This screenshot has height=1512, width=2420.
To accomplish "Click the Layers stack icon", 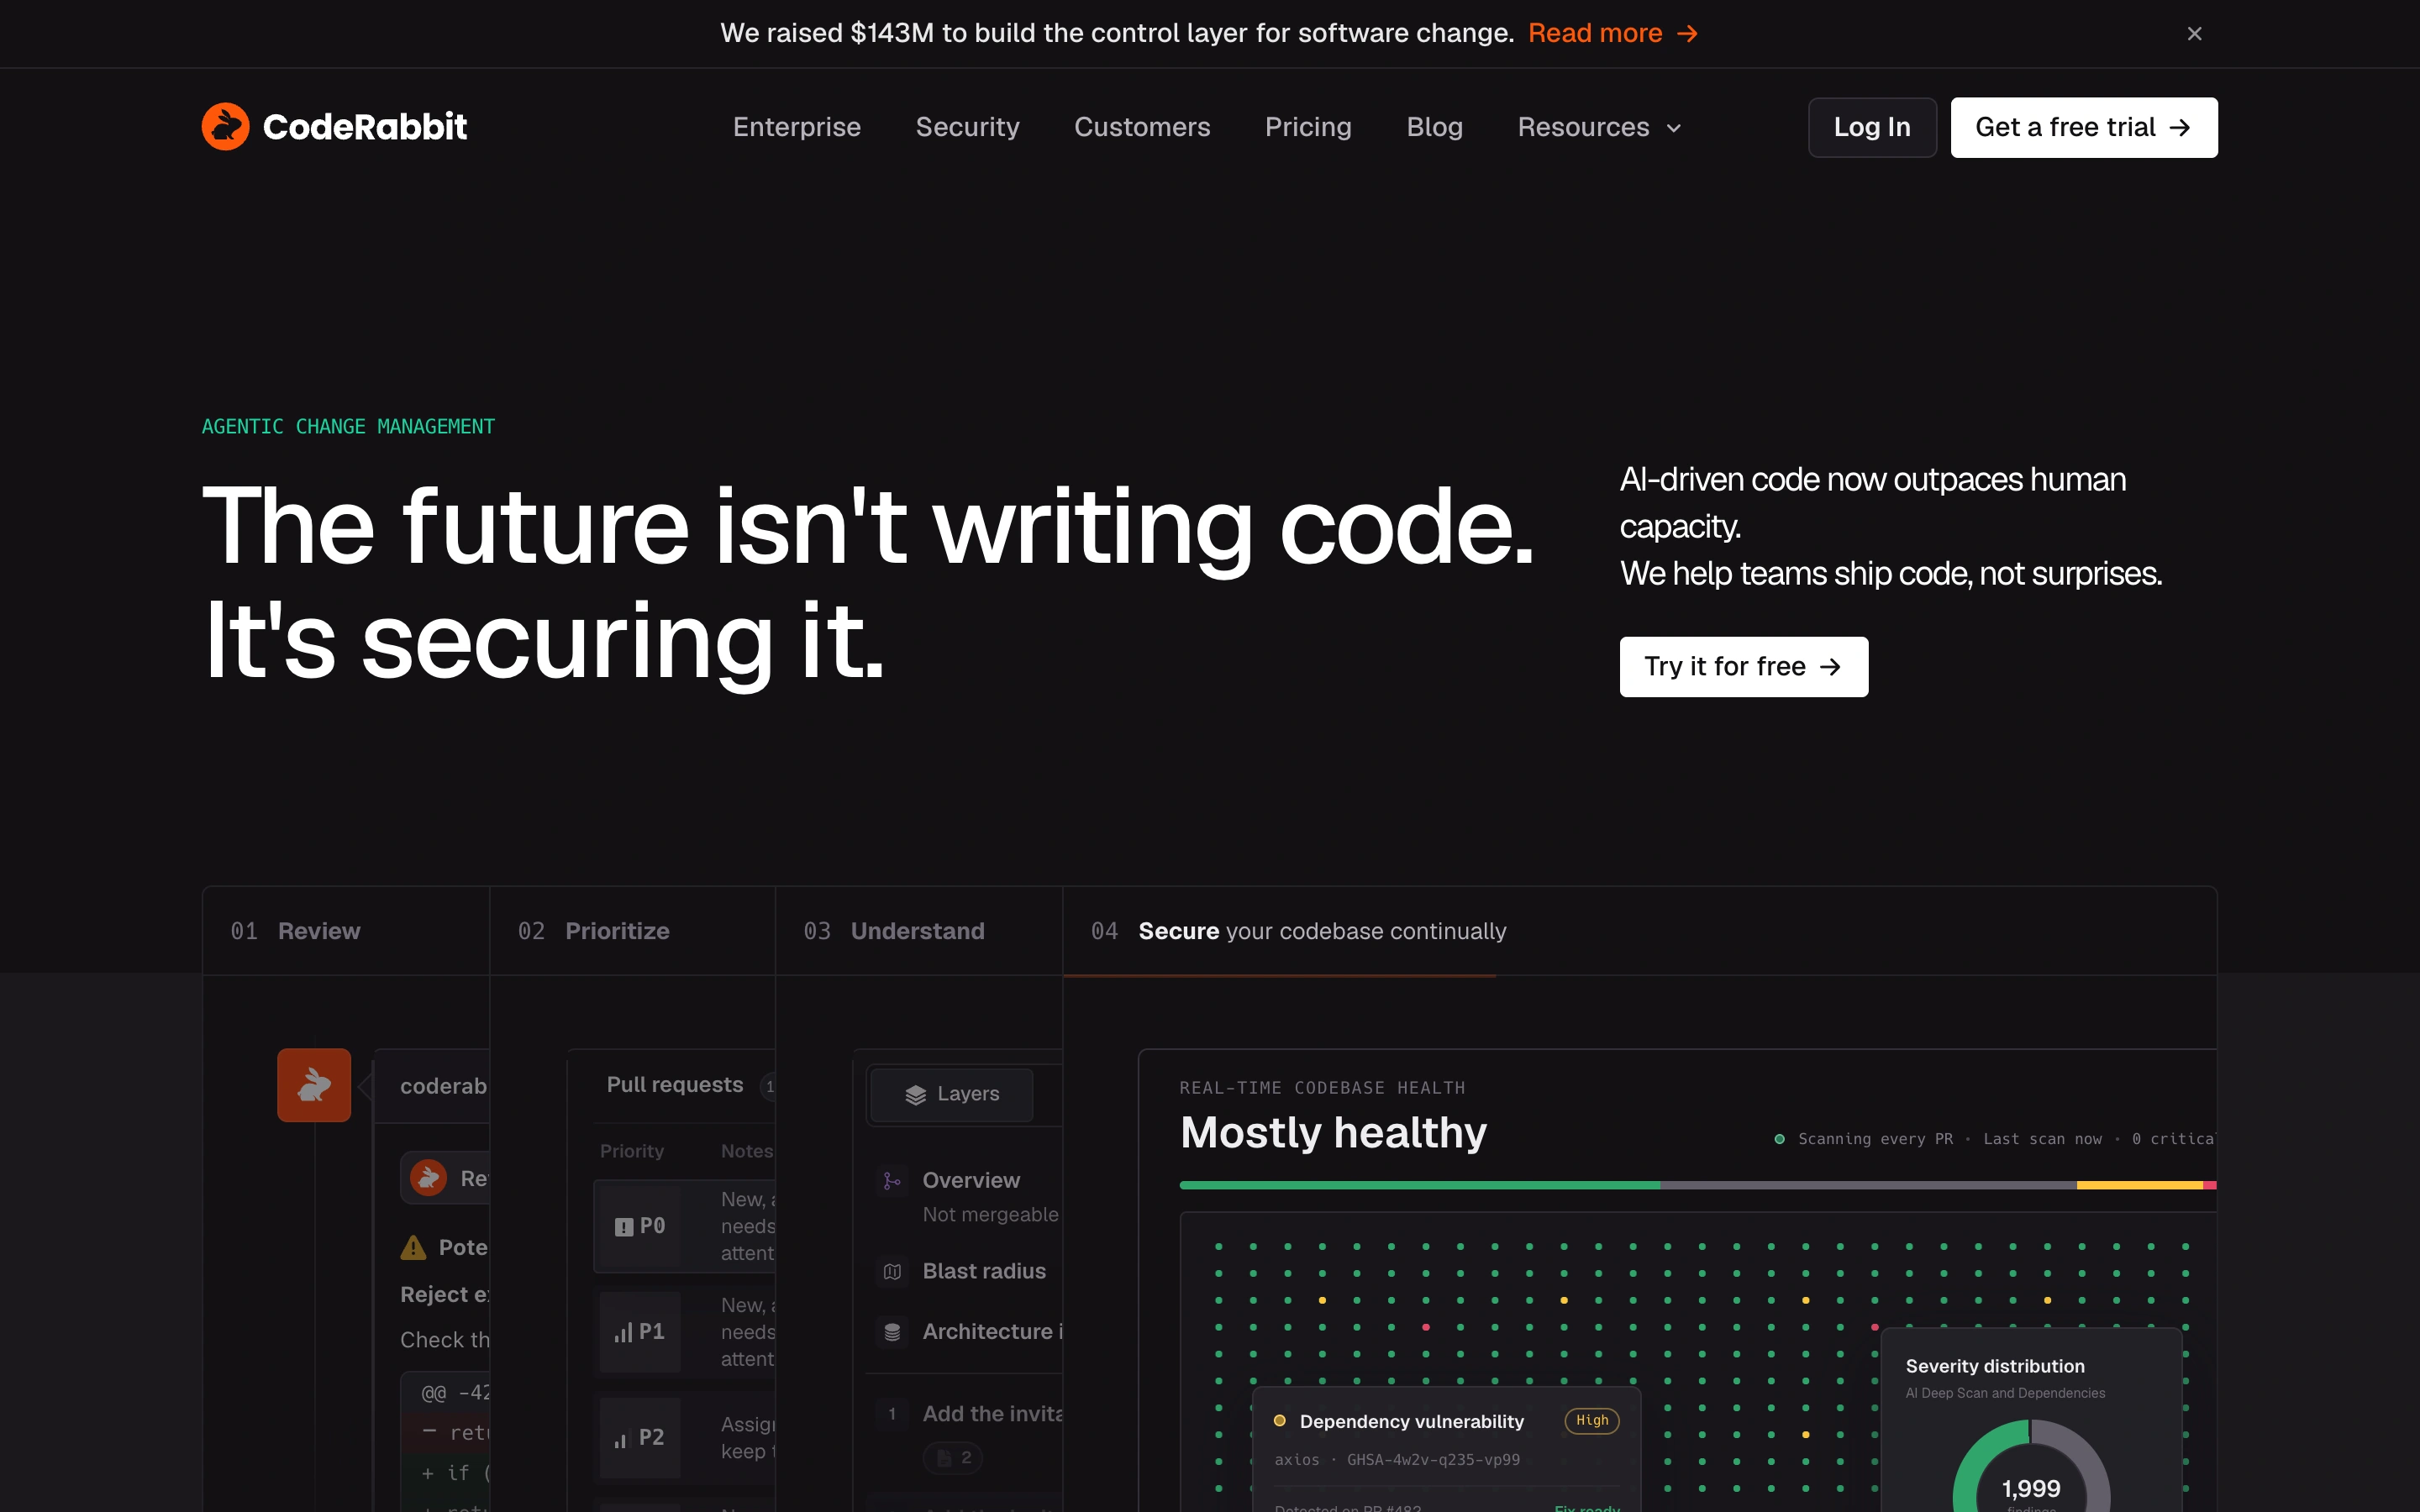I will coord(915,1095).
